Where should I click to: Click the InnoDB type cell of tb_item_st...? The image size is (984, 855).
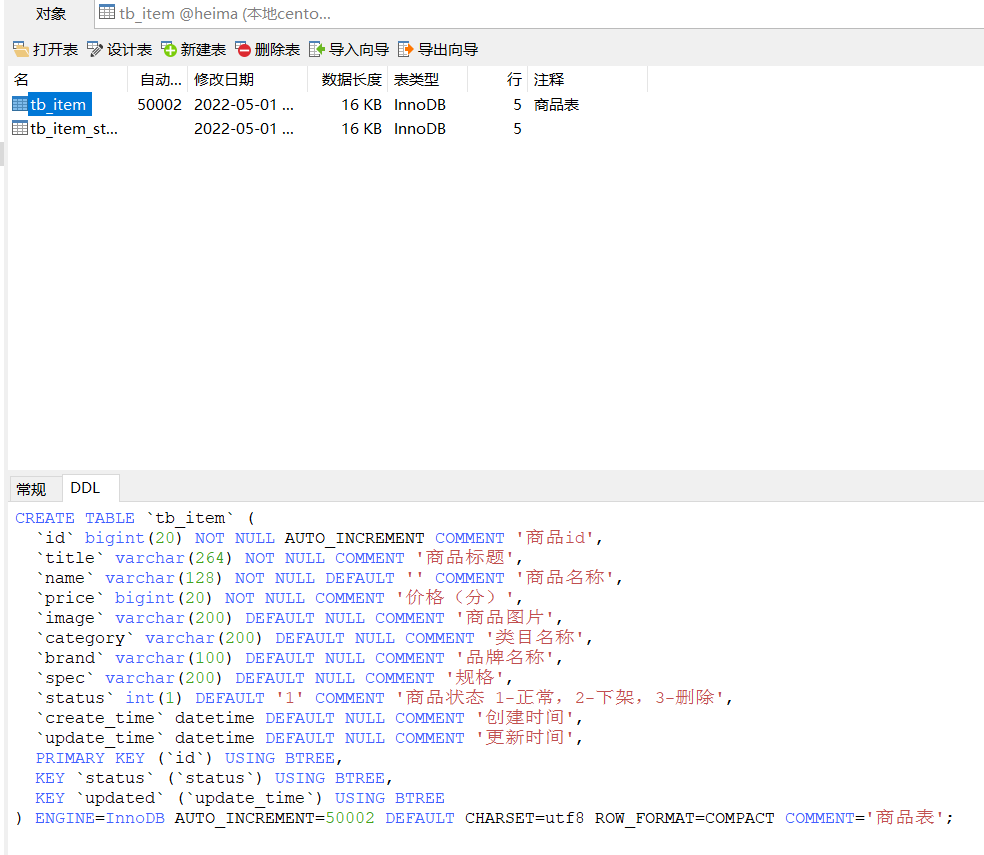pos(420,129)
